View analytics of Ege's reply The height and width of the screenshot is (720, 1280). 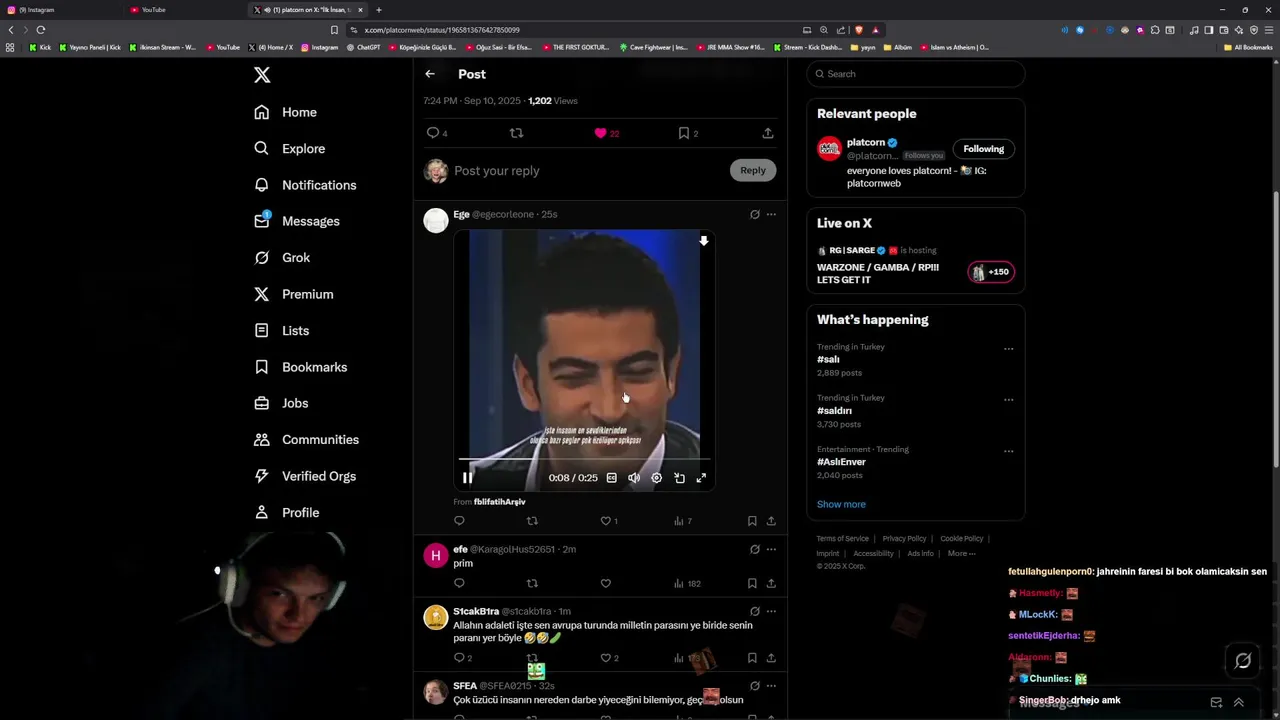(682, 521)
